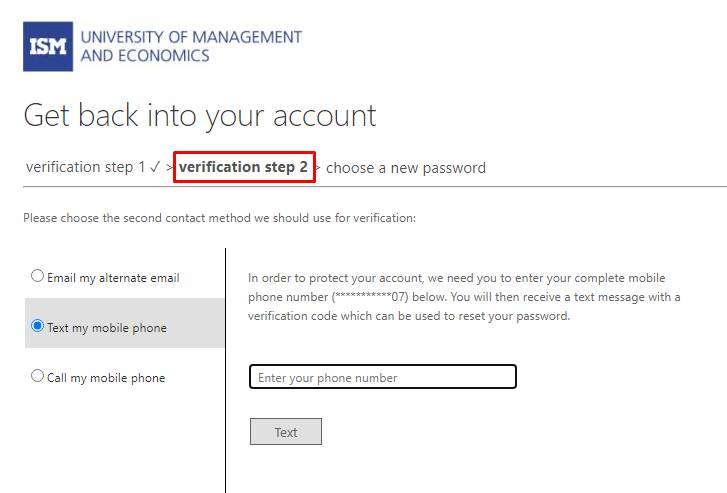Select the Call my mobile phone radio button
Viewport: 727px width, 493px height.
(x=37, y=376)
